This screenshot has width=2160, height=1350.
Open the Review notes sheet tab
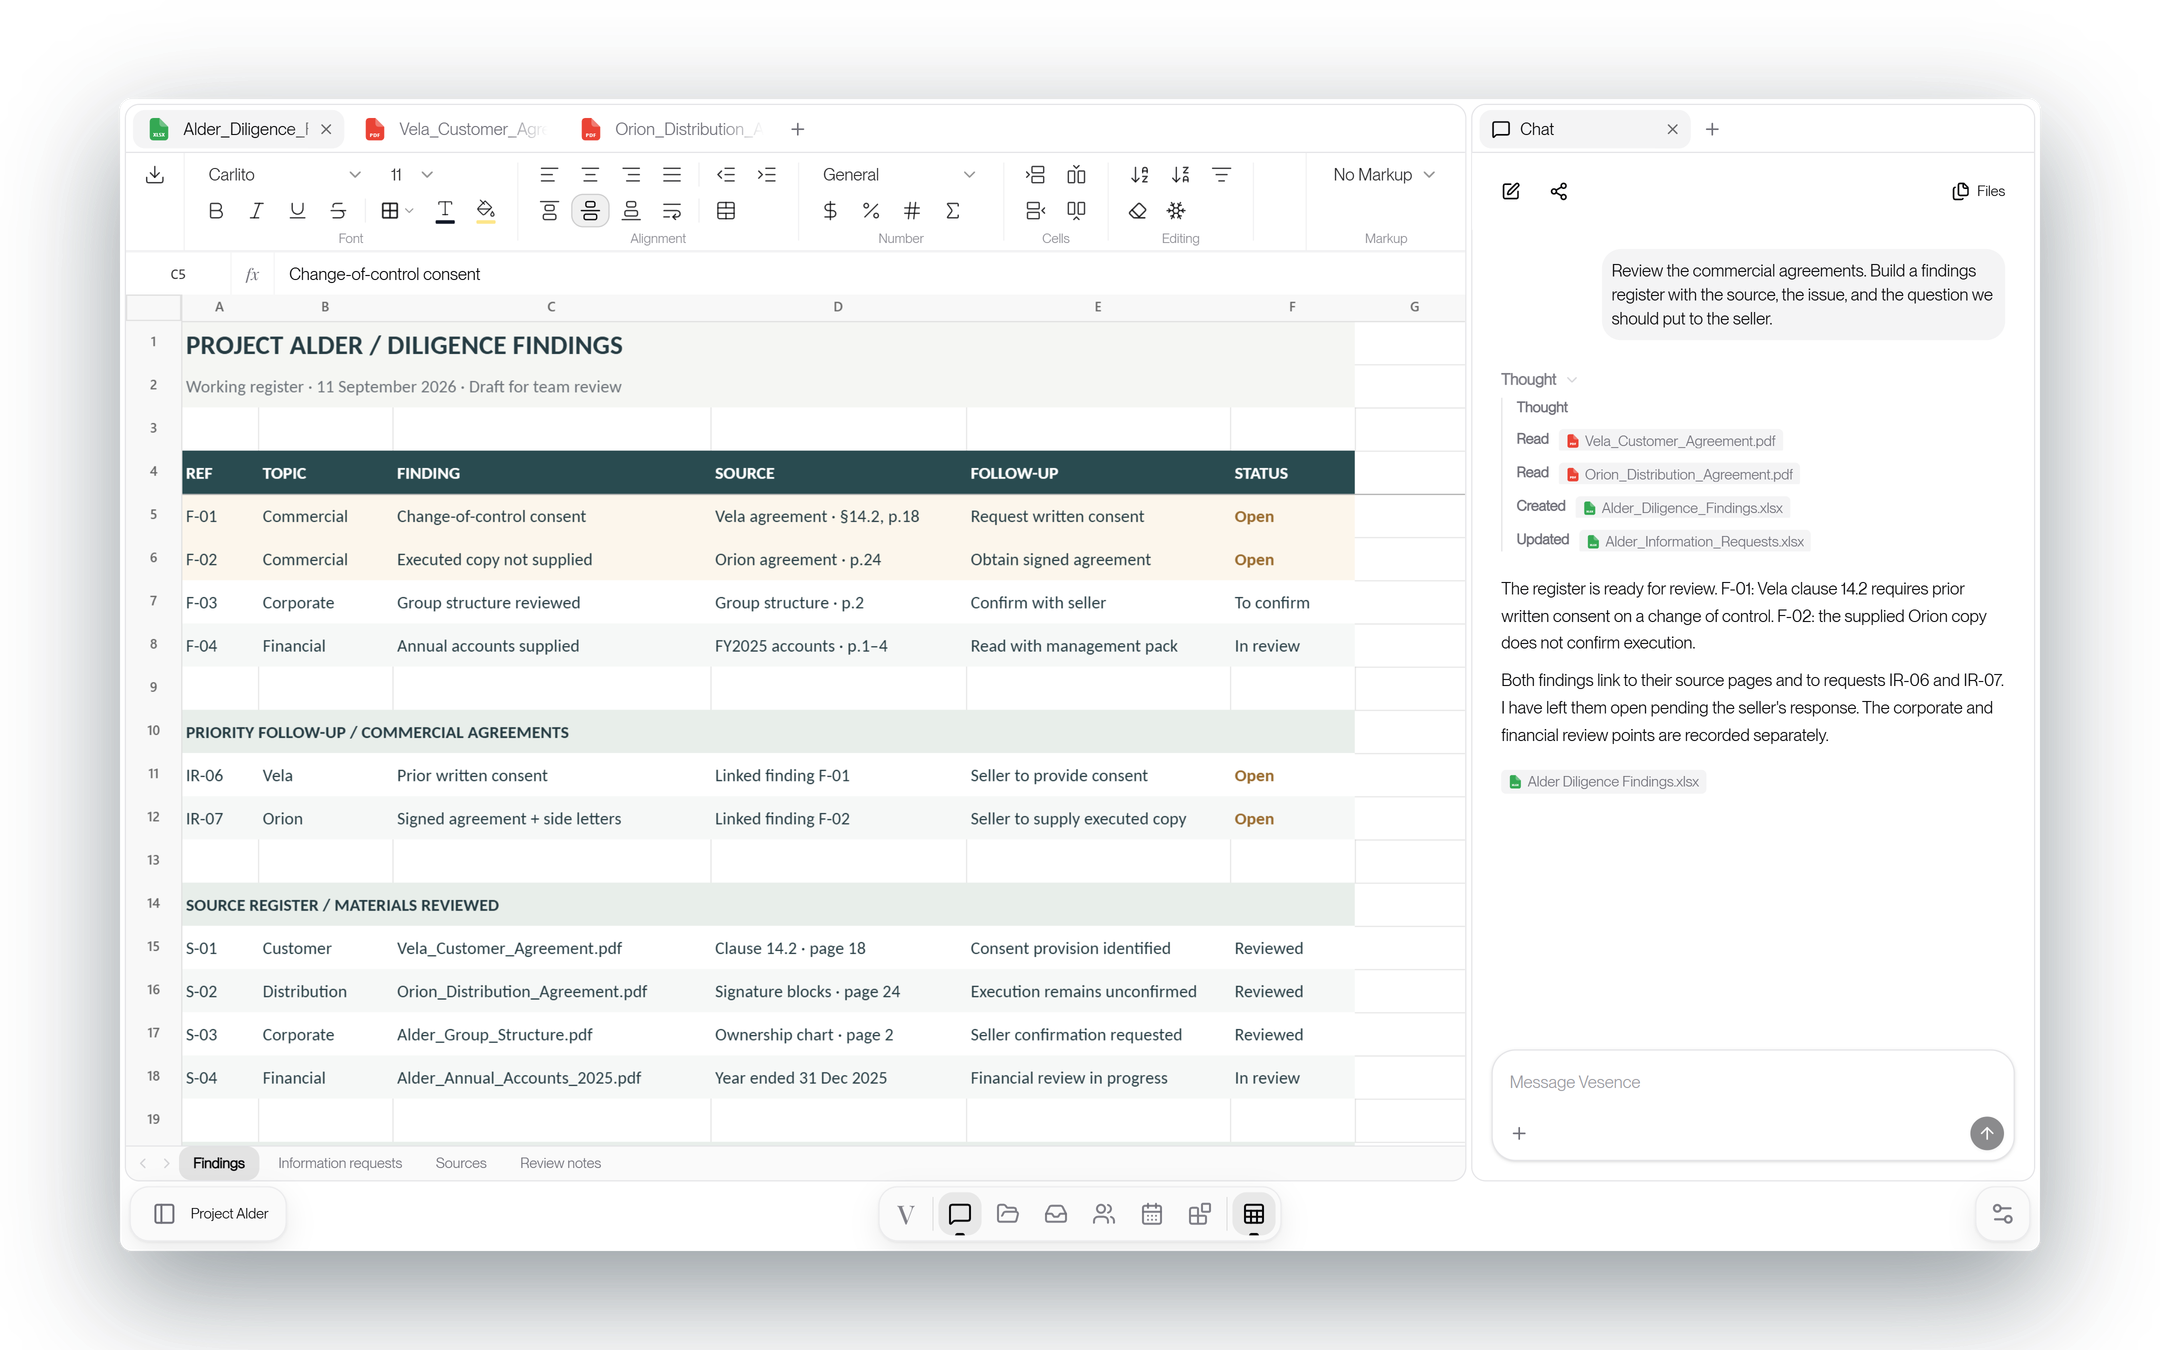point(560,1163)
